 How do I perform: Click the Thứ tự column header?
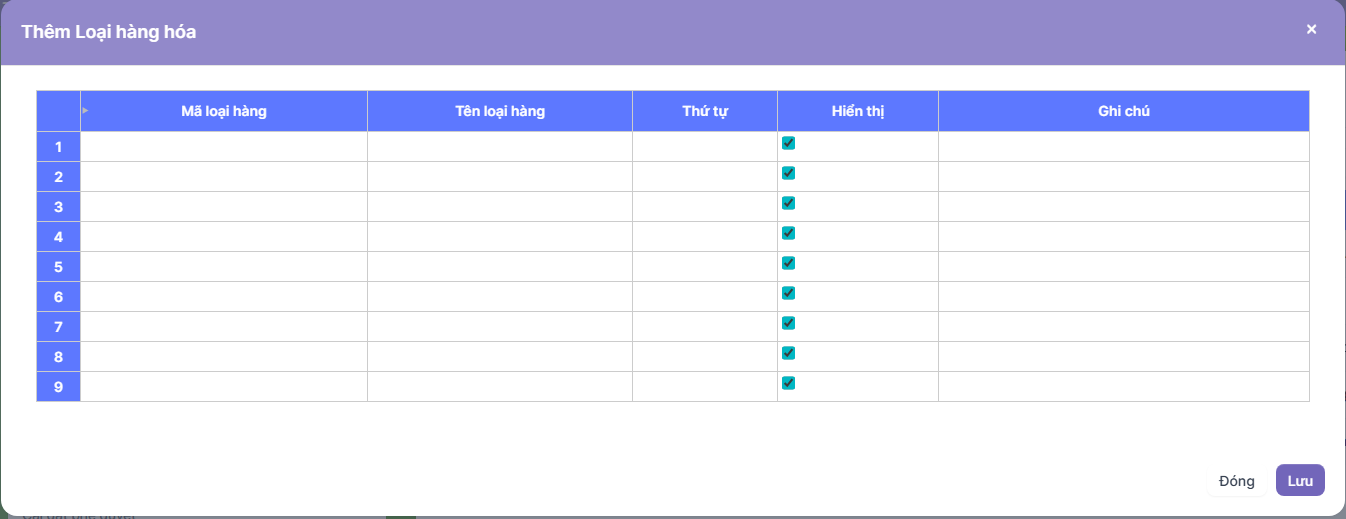[x=705, y=111]
